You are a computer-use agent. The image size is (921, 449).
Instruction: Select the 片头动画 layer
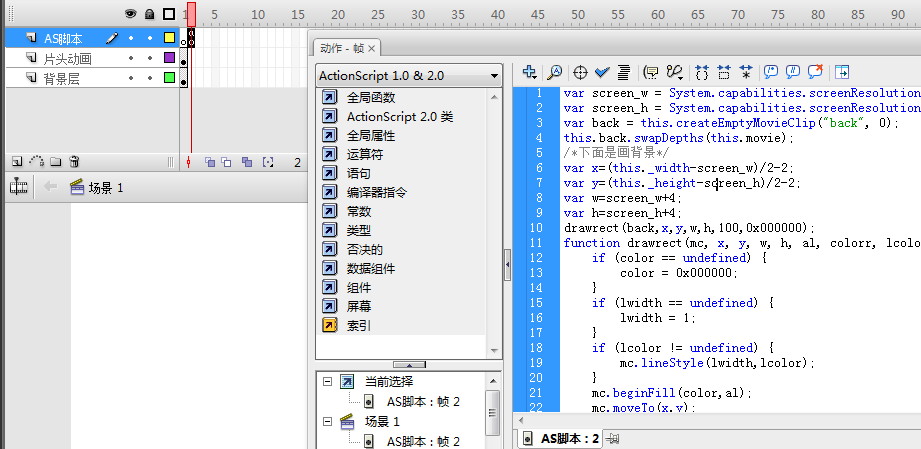pyautogui.click(x=68, y=59)
